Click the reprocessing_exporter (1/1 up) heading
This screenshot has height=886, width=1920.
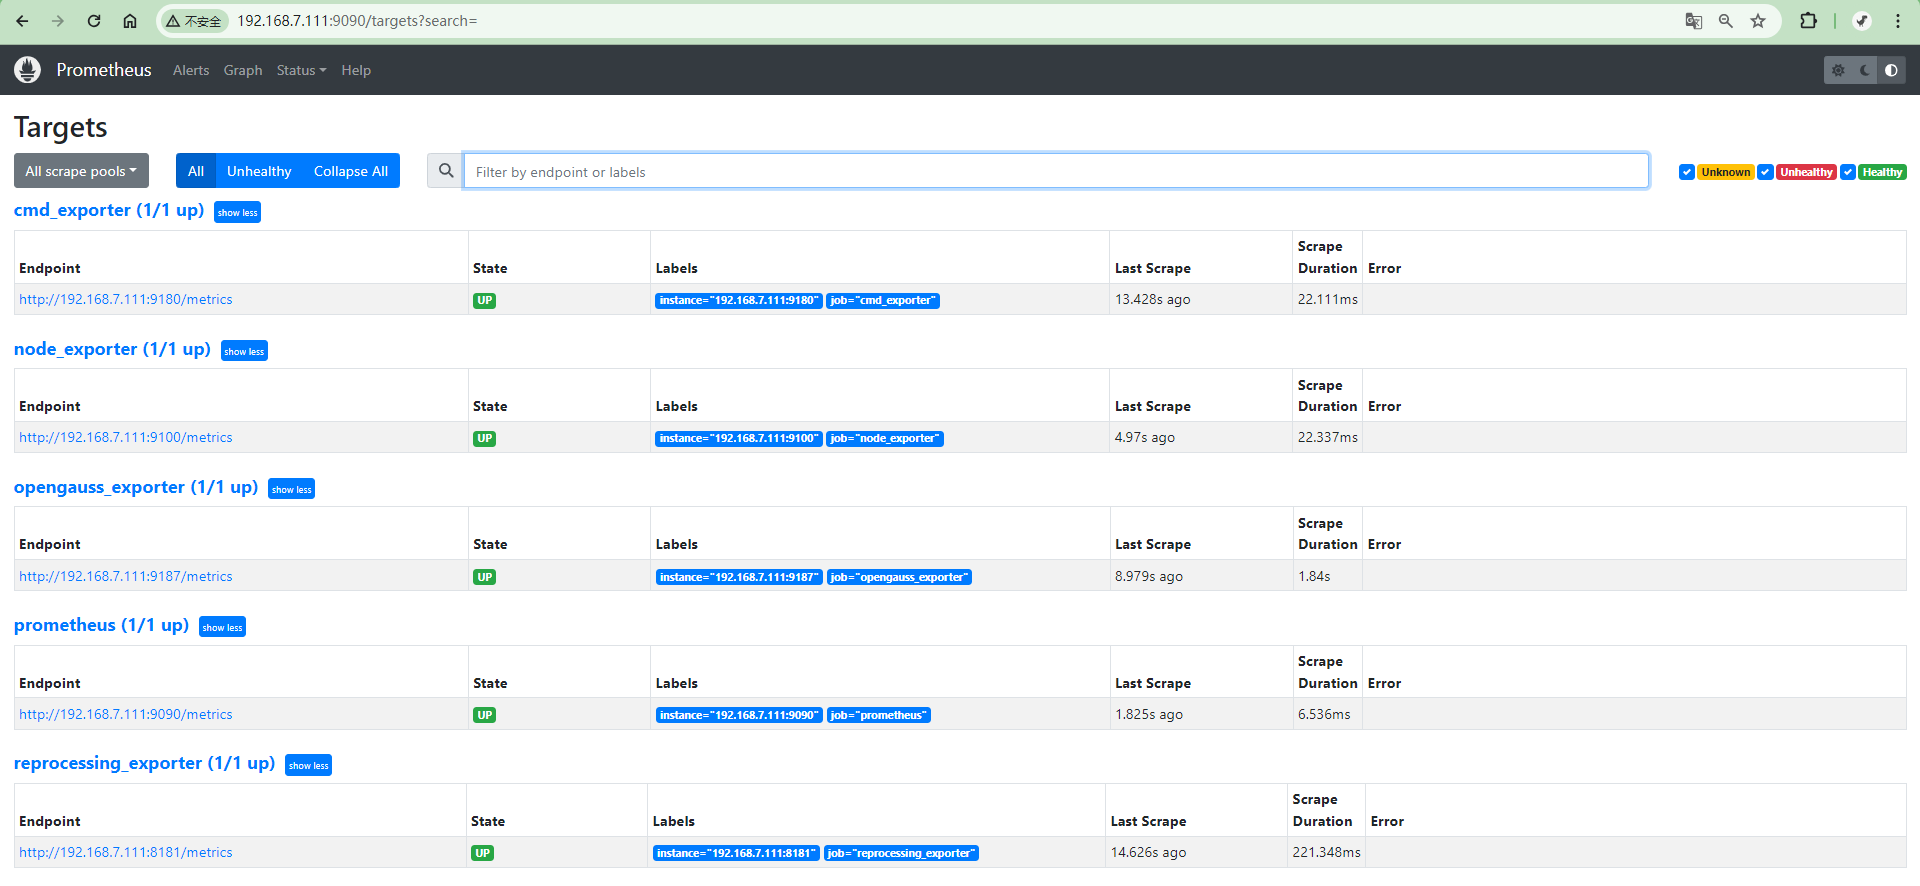coord(144,763)
